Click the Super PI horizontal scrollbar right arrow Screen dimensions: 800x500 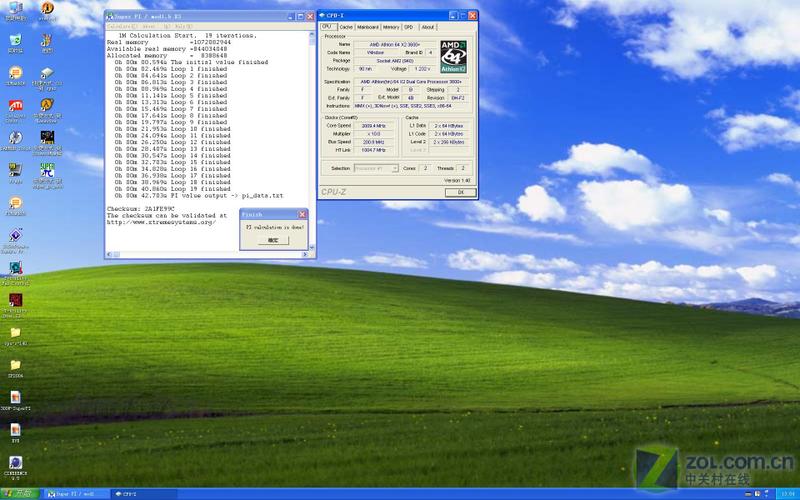305,254
